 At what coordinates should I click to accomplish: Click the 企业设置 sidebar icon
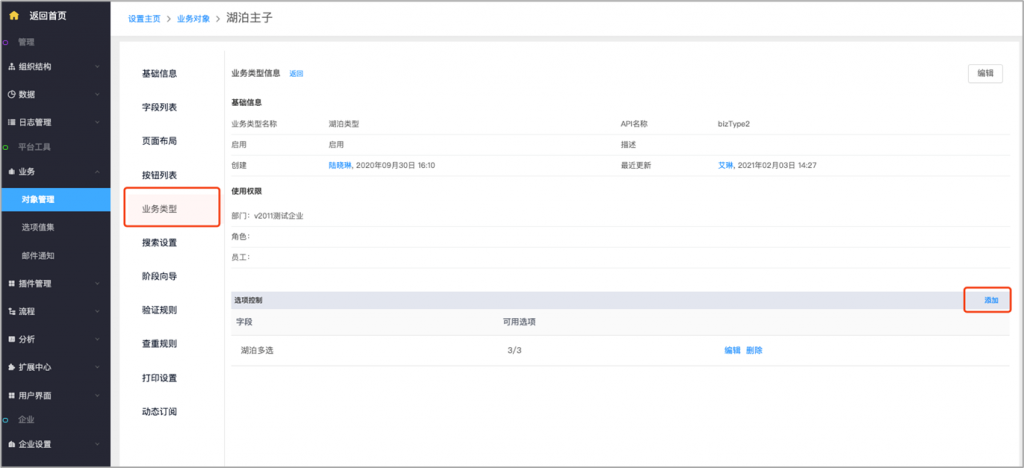click(x=11, y=443)
